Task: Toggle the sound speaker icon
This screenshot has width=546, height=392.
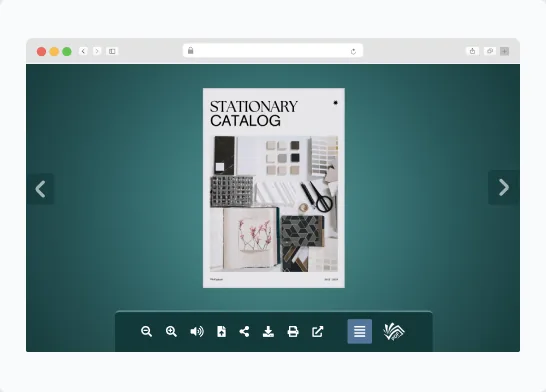Action: point(197,331)
